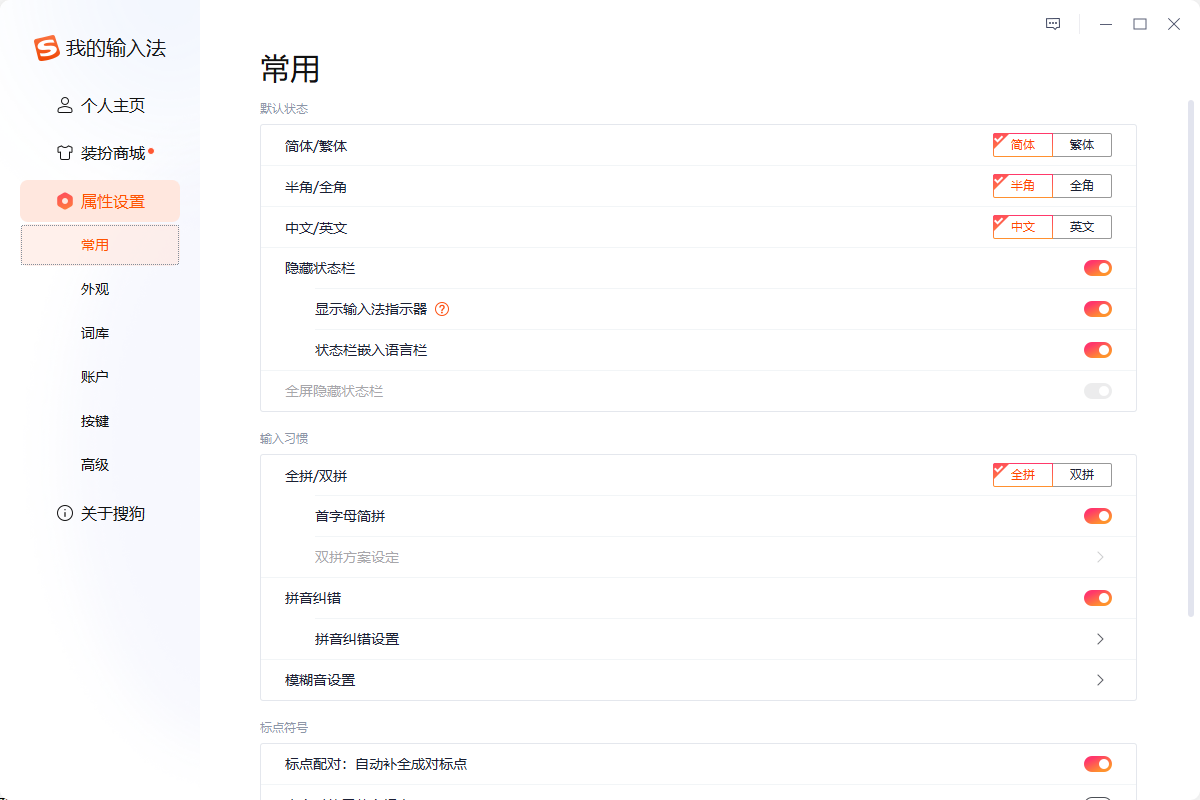Open the 词库 section in sidebar
This screenshot has width=1200, height=800.
(x=95, y=332)
